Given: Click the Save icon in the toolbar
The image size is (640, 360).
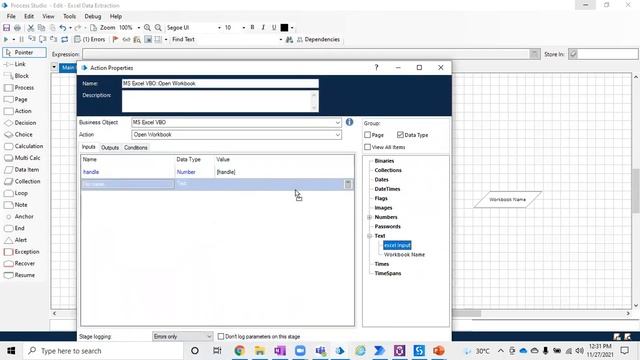Looking at the screenshot, I should (x=7, y=28).
